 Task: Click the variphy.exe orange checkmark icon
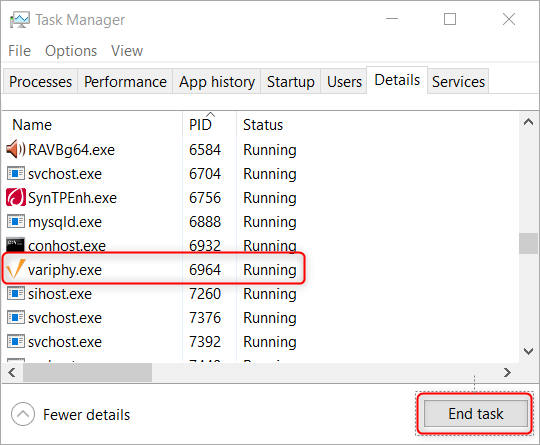pyautogui.click(x=15, y=269)
